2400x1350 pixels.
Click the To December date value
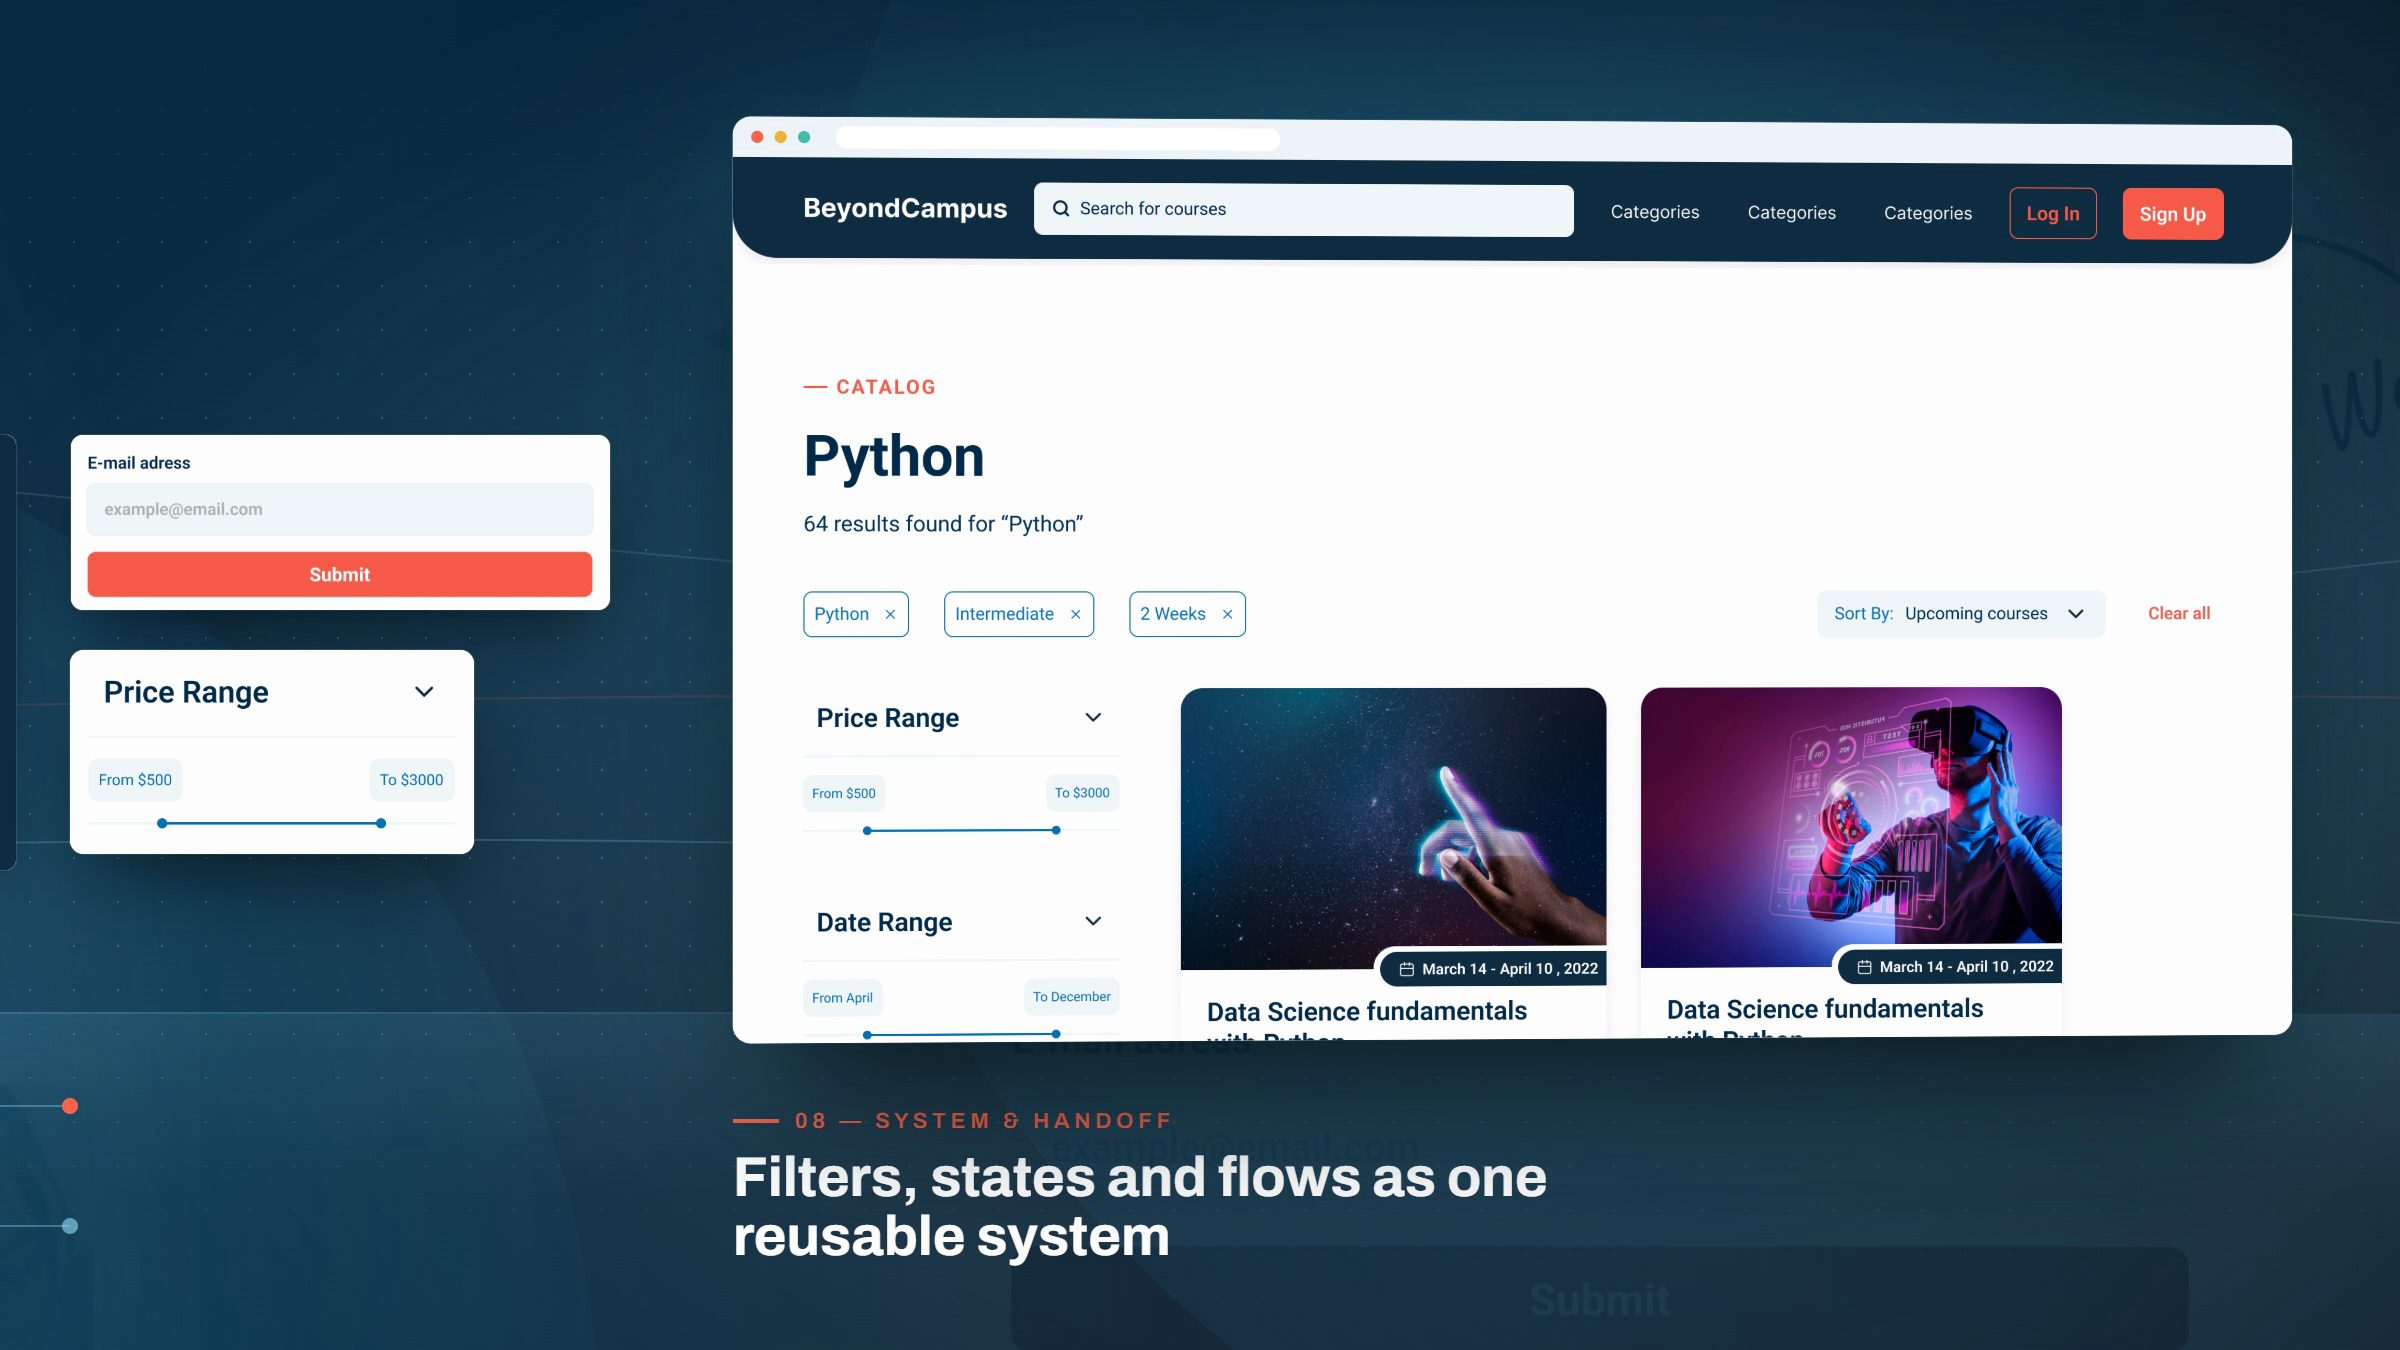[1071, 997]
